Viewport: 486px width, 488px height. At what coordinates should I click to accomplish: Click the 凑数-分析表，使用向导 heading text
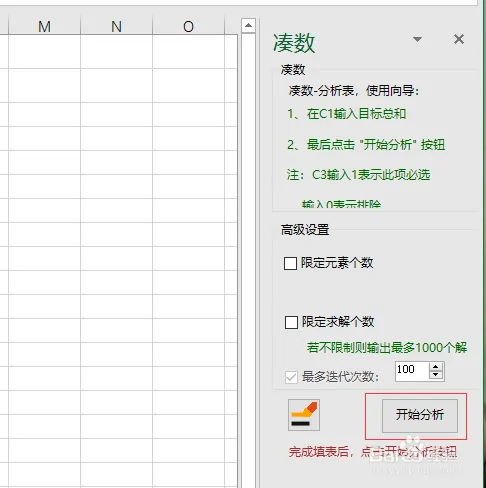click(x=354, y=91)
